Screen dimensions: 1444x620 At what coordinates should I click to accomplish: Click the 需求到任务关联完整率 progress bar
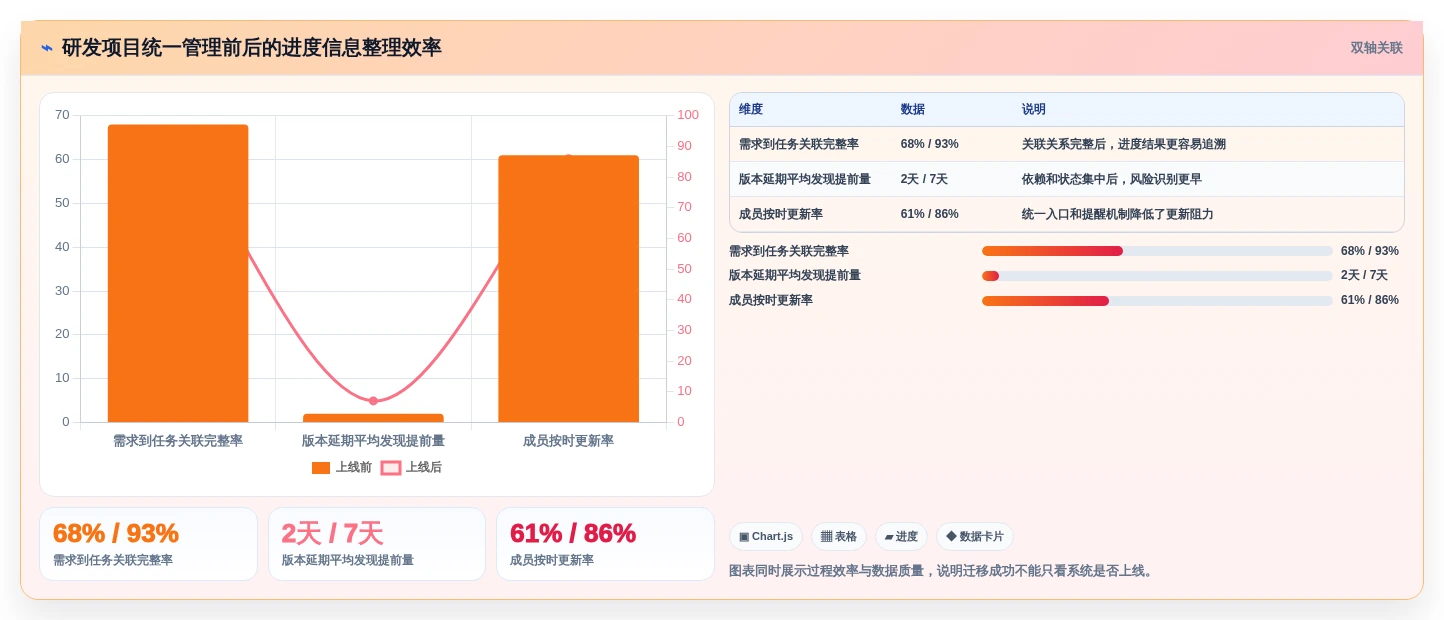(x=1157, y=251)
